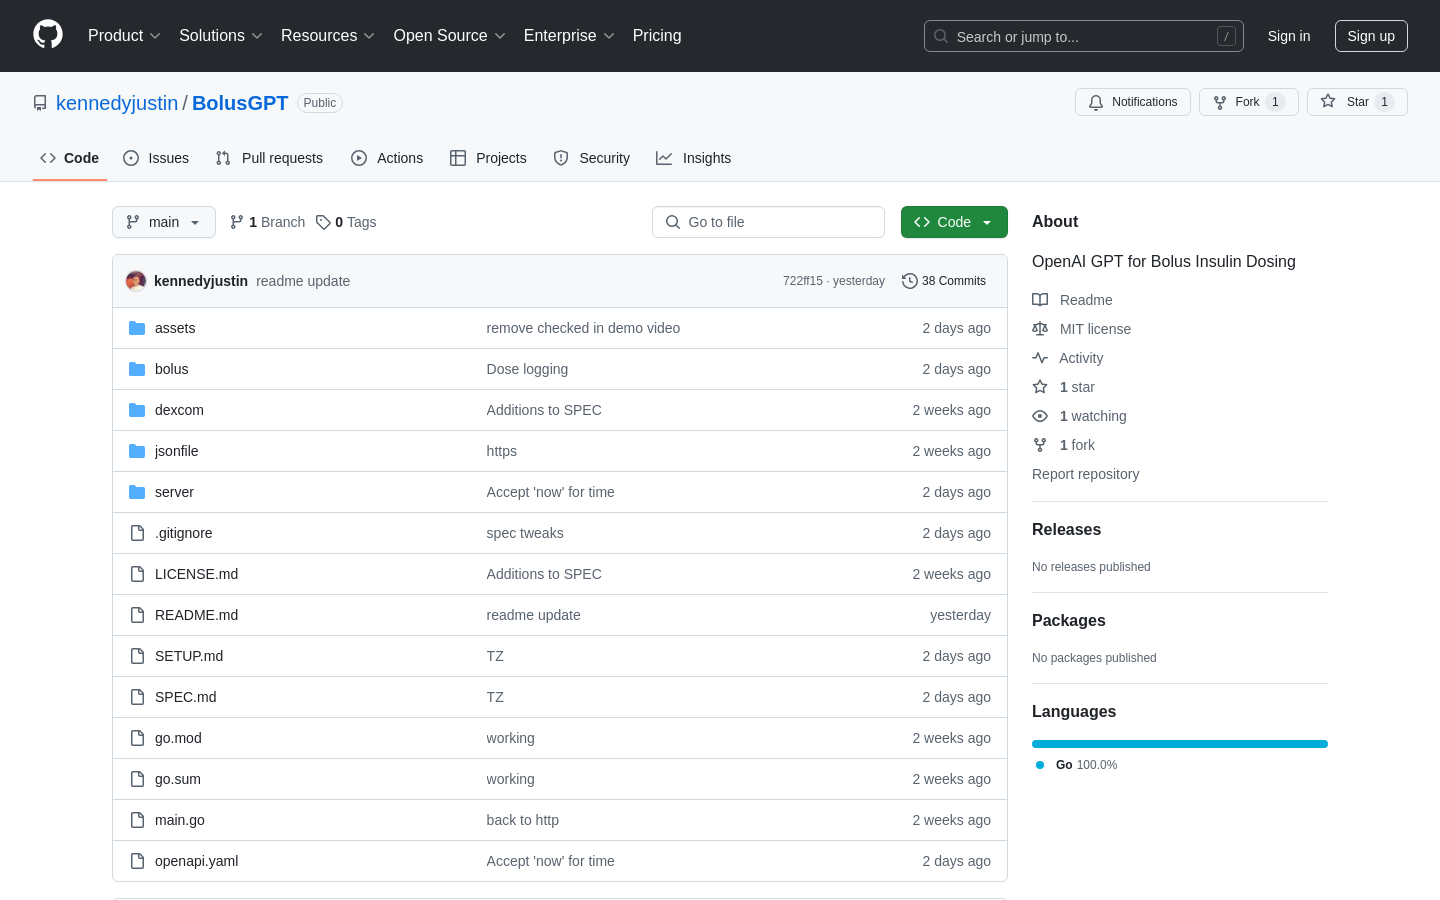
Task: Expand the Open Source menu
Action: tap(450, 35)
